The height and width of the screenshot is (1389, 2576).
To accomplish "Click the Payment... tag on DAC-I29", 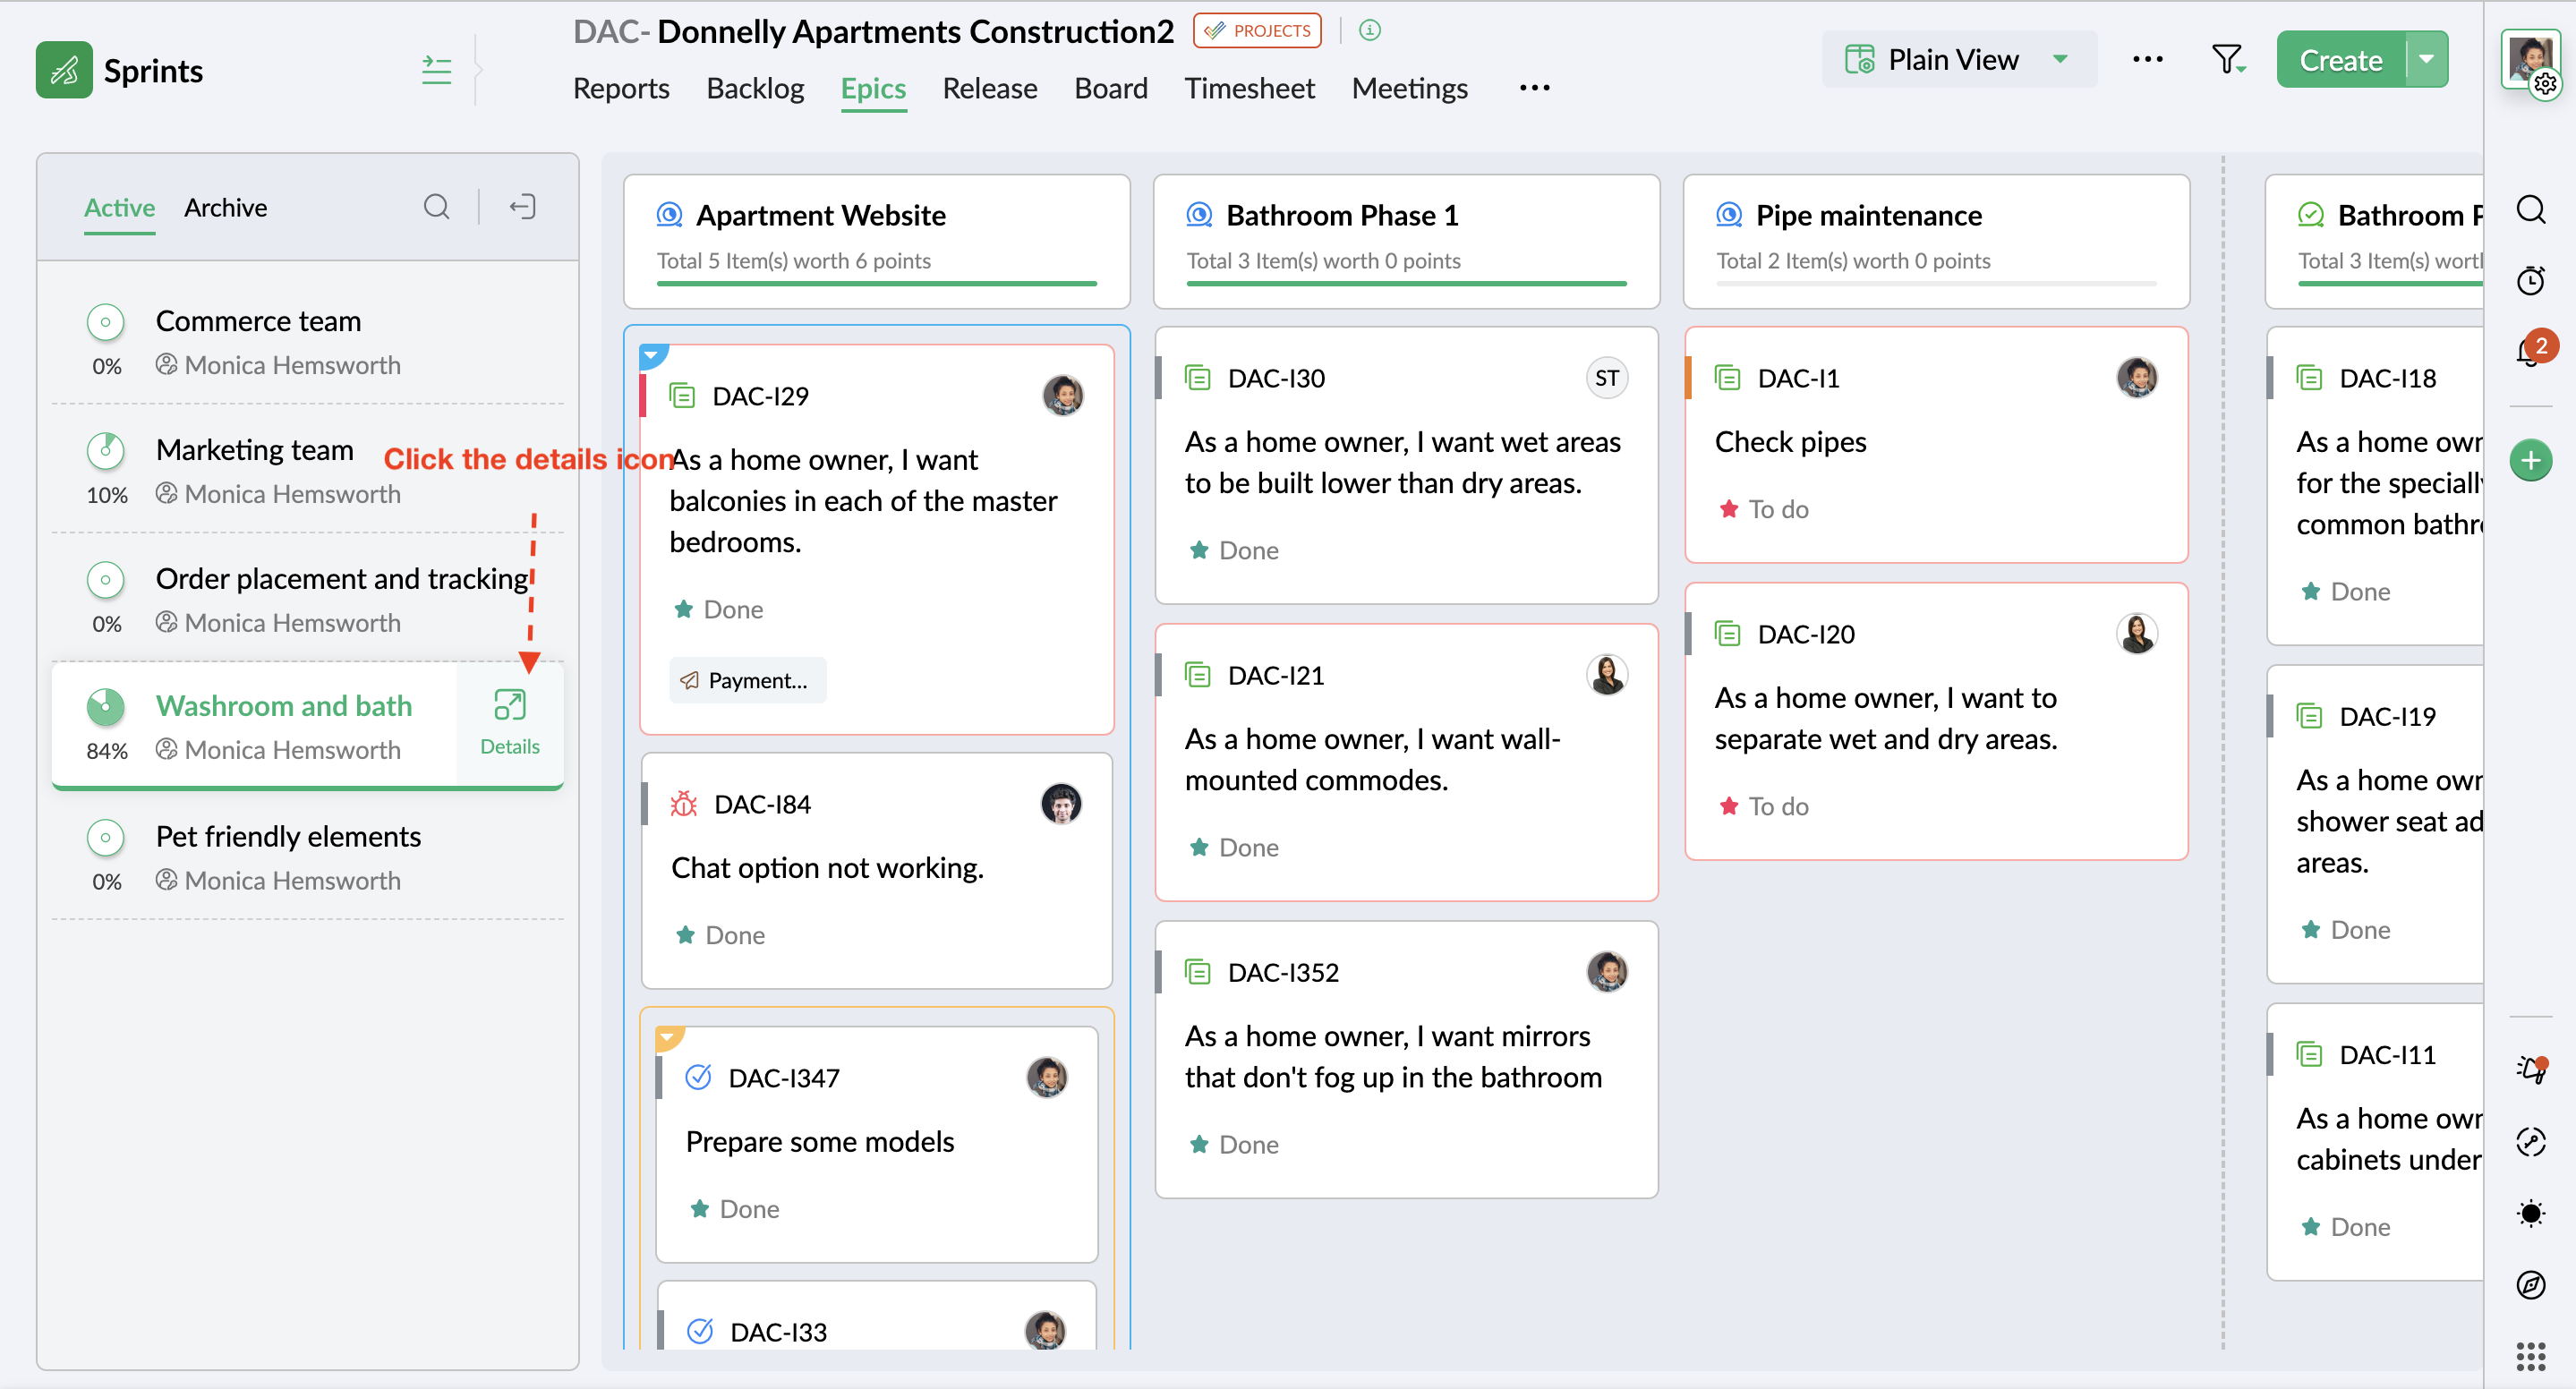I will pyautogui.click(x=748, y=680).
